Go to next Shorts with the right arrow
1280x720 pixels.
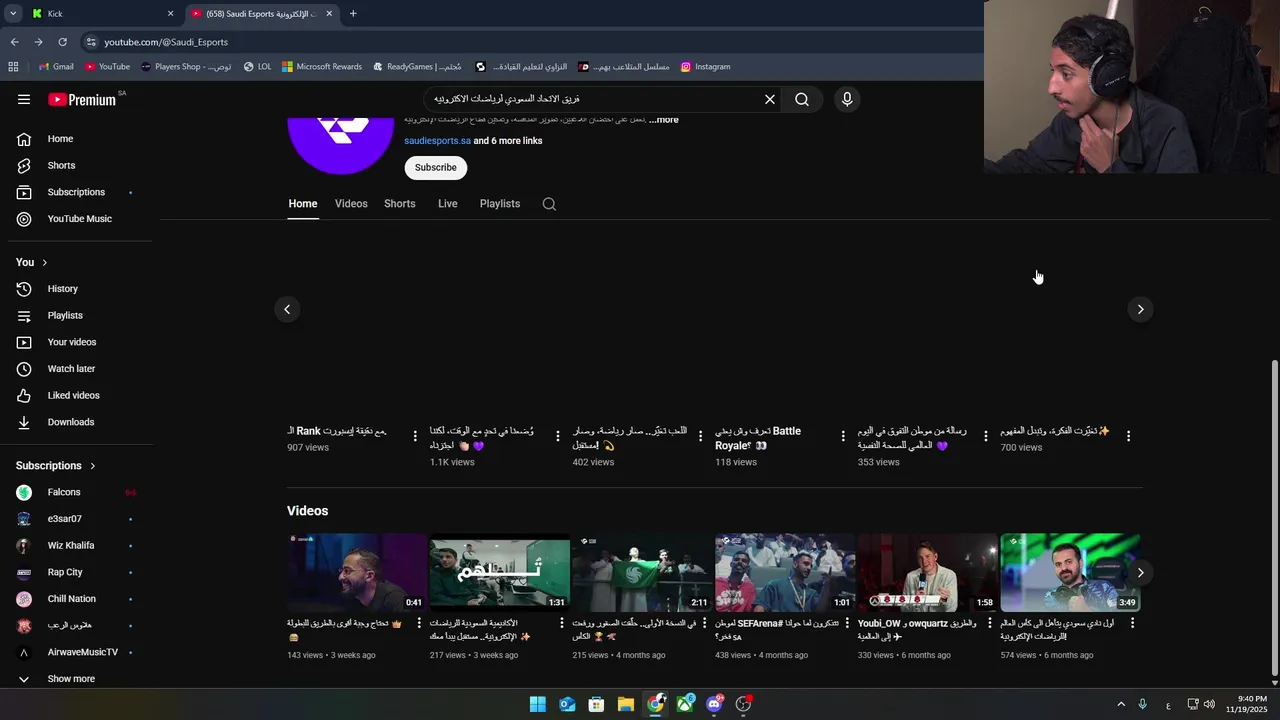(x=1140, y=309)
